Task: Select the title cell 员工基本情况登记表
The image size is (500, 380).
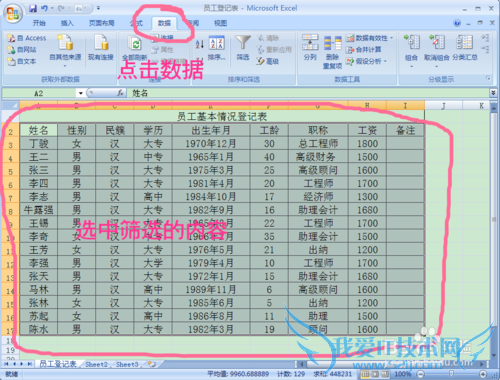Action: point(222,117)
